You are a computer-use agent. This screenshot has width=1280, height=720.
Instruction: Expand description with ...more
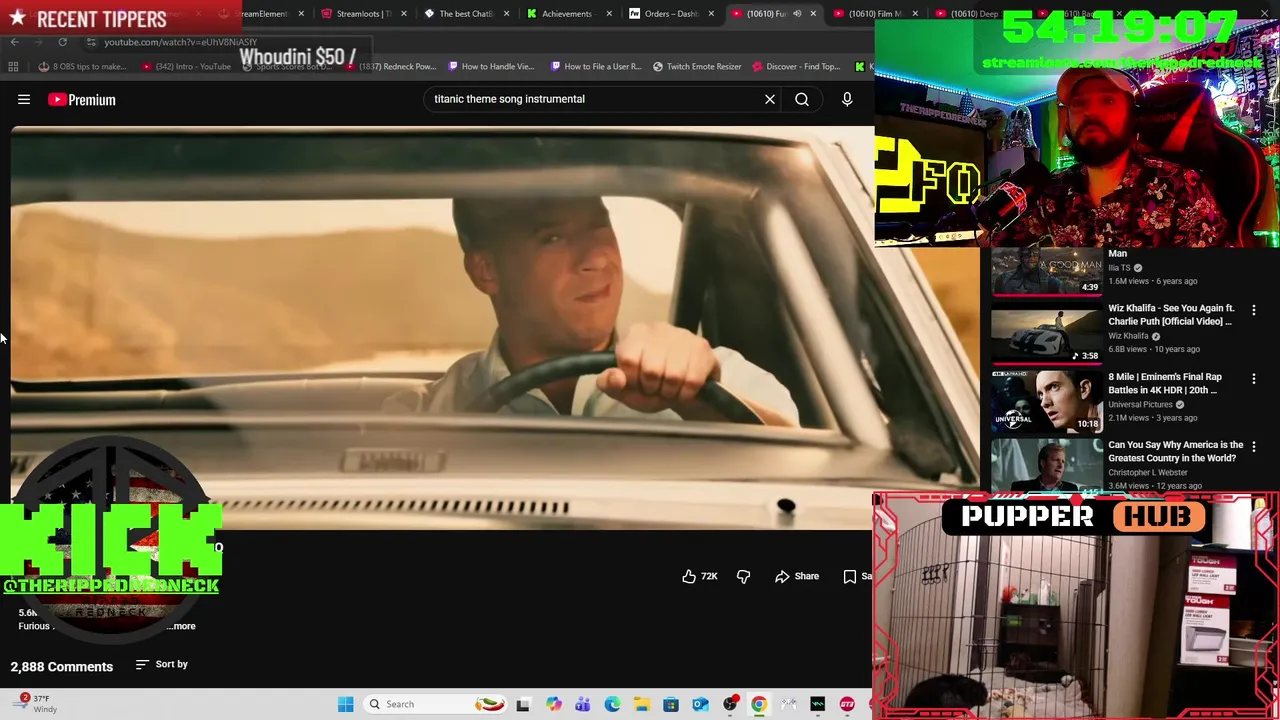pos(182,626)
